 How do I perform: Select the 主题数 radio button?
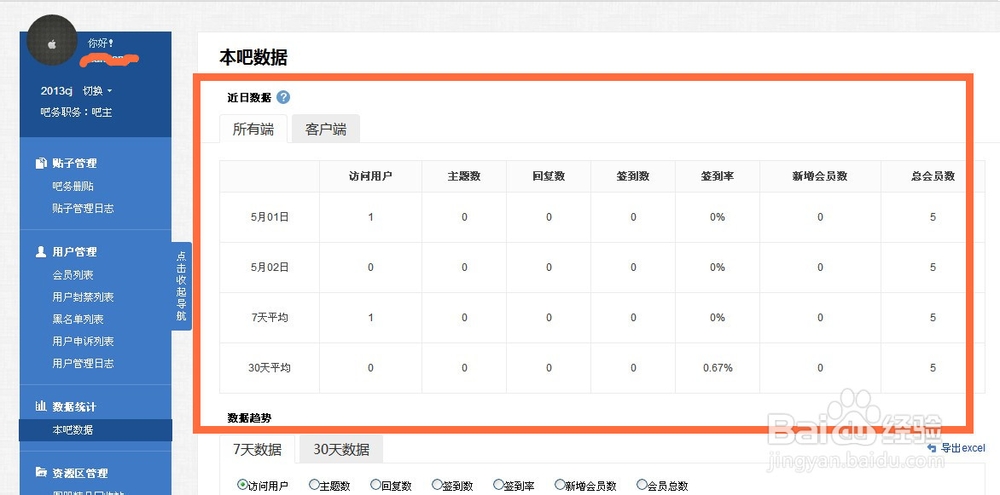pos(314,485)
